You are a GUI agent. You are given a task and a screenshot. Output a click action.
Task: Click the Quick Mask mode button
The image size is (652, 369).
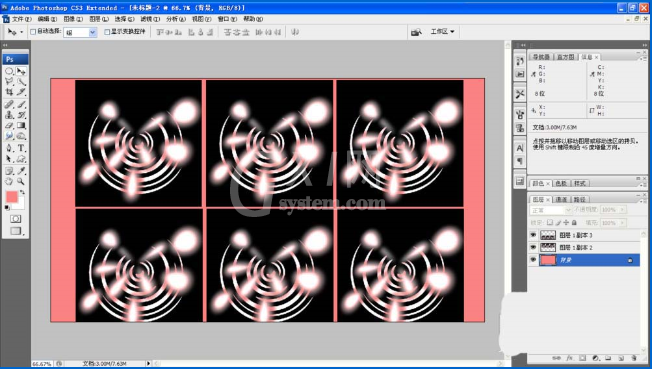(15, 219)
